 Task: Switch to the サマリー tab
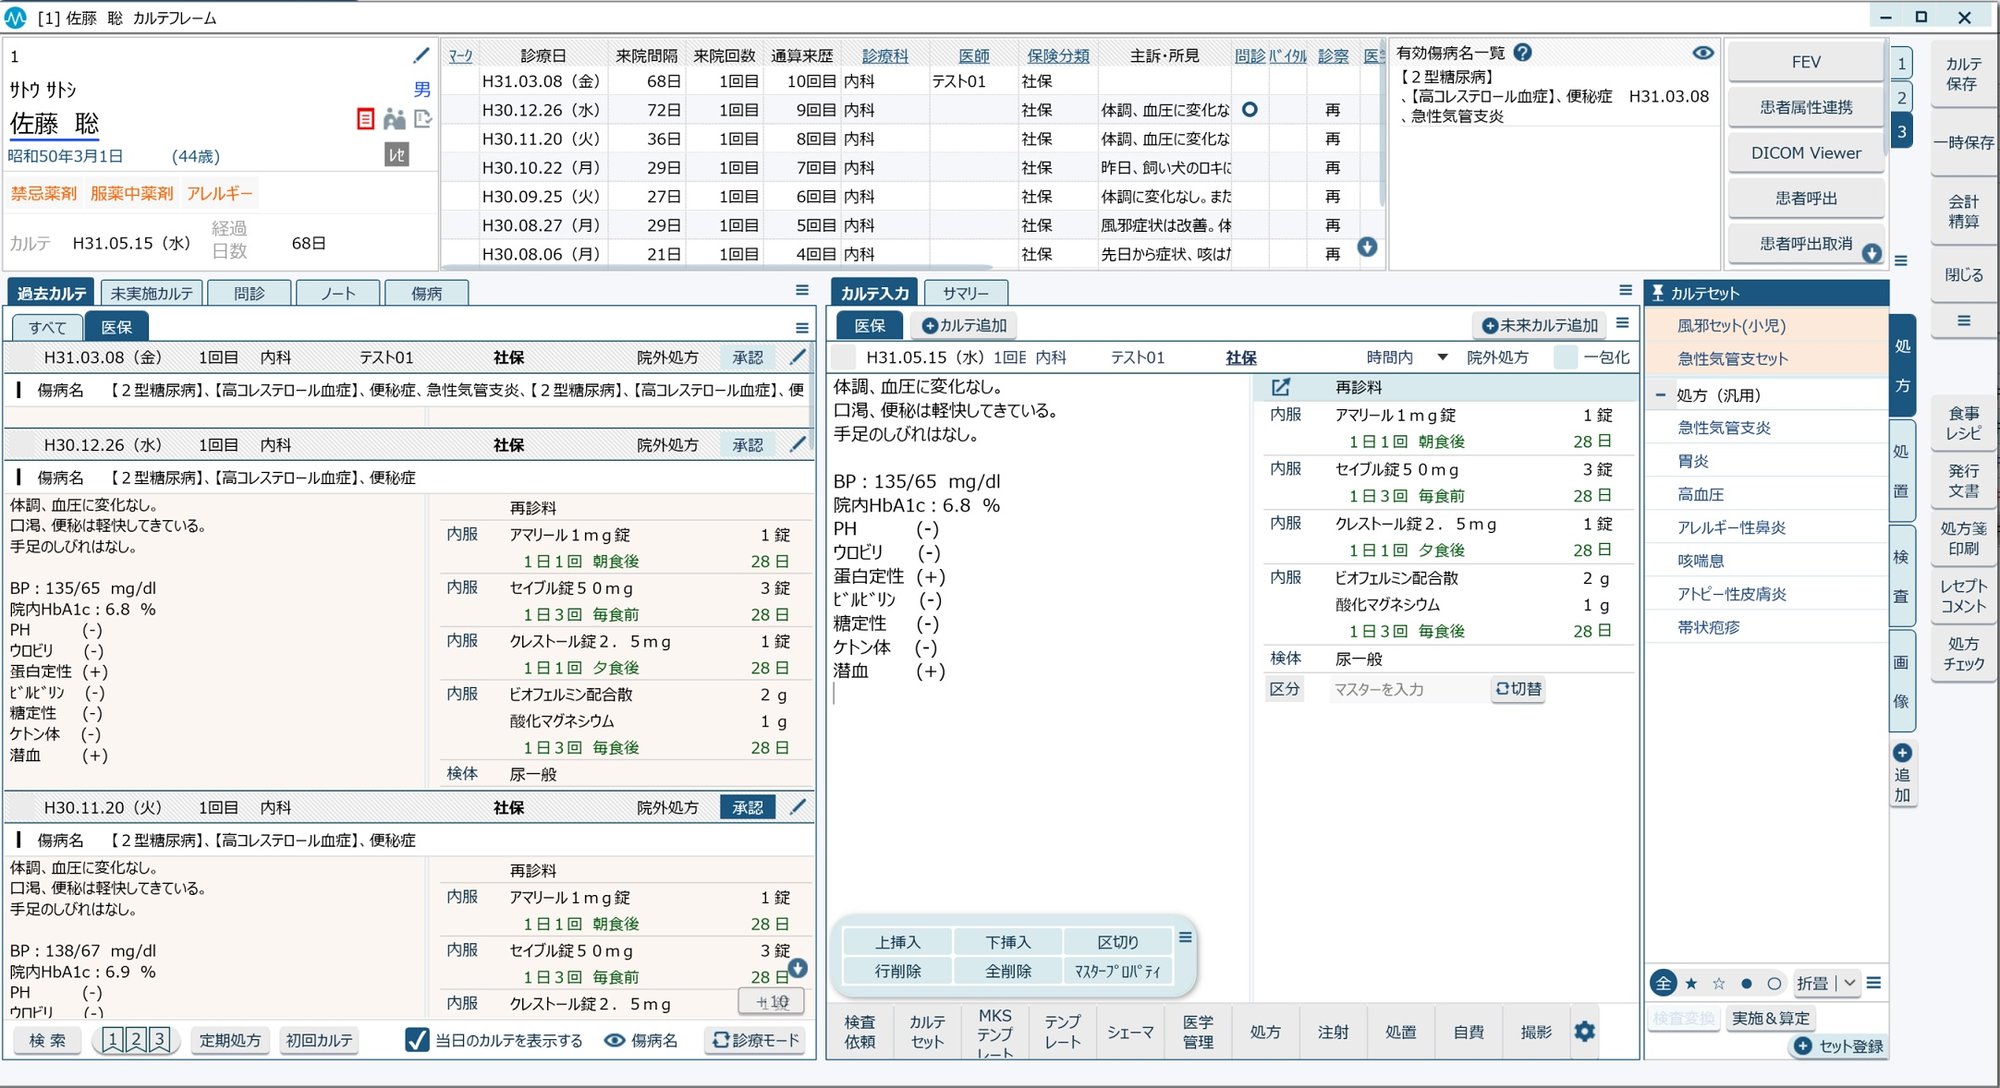click(966, 293)
